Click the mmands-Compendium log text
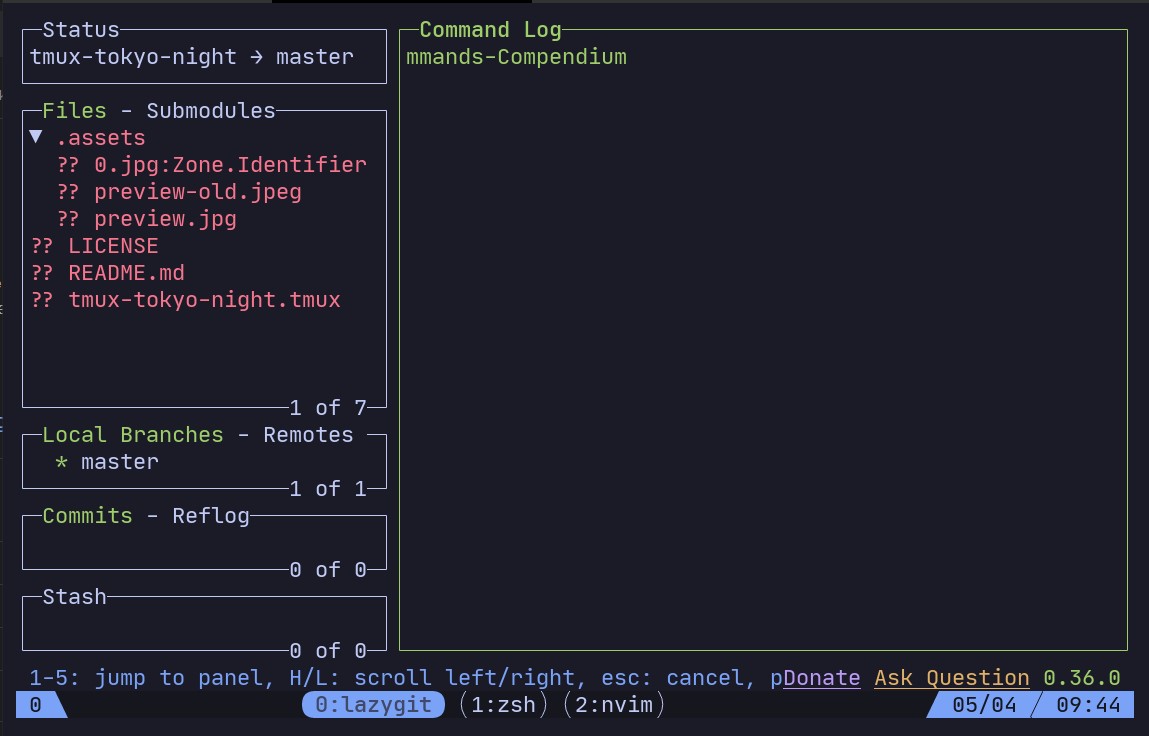 pyautogui.click(x=517, y=56)
